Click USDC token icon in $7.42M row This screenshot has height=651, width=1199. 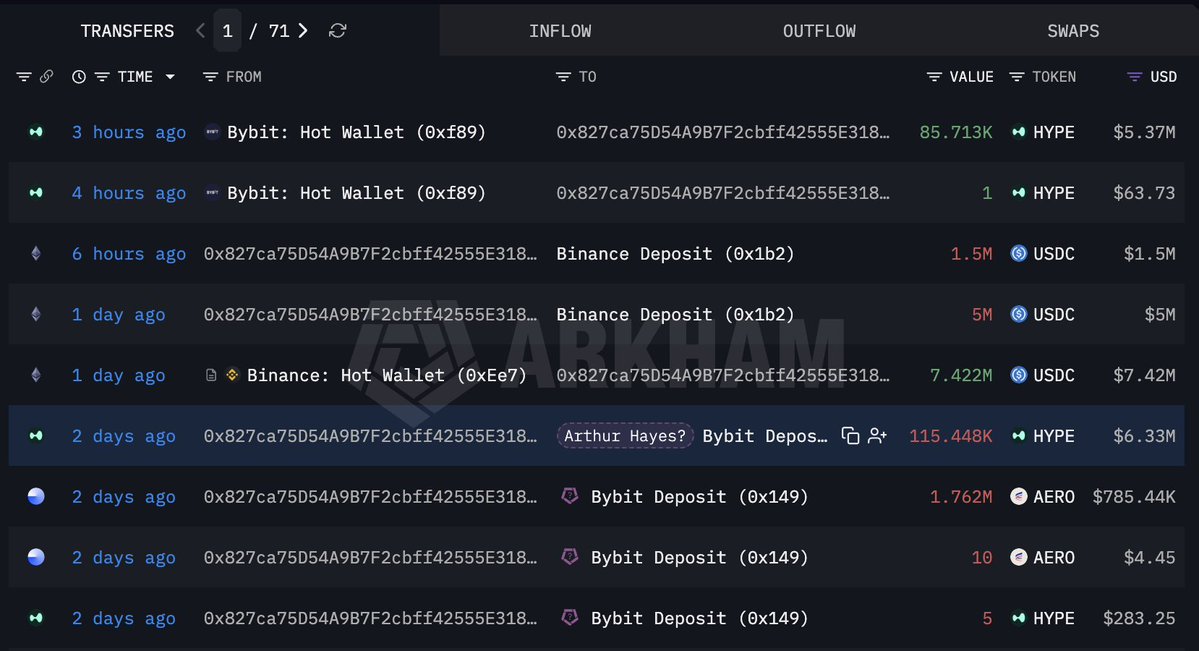click(x=1019, y=375)
